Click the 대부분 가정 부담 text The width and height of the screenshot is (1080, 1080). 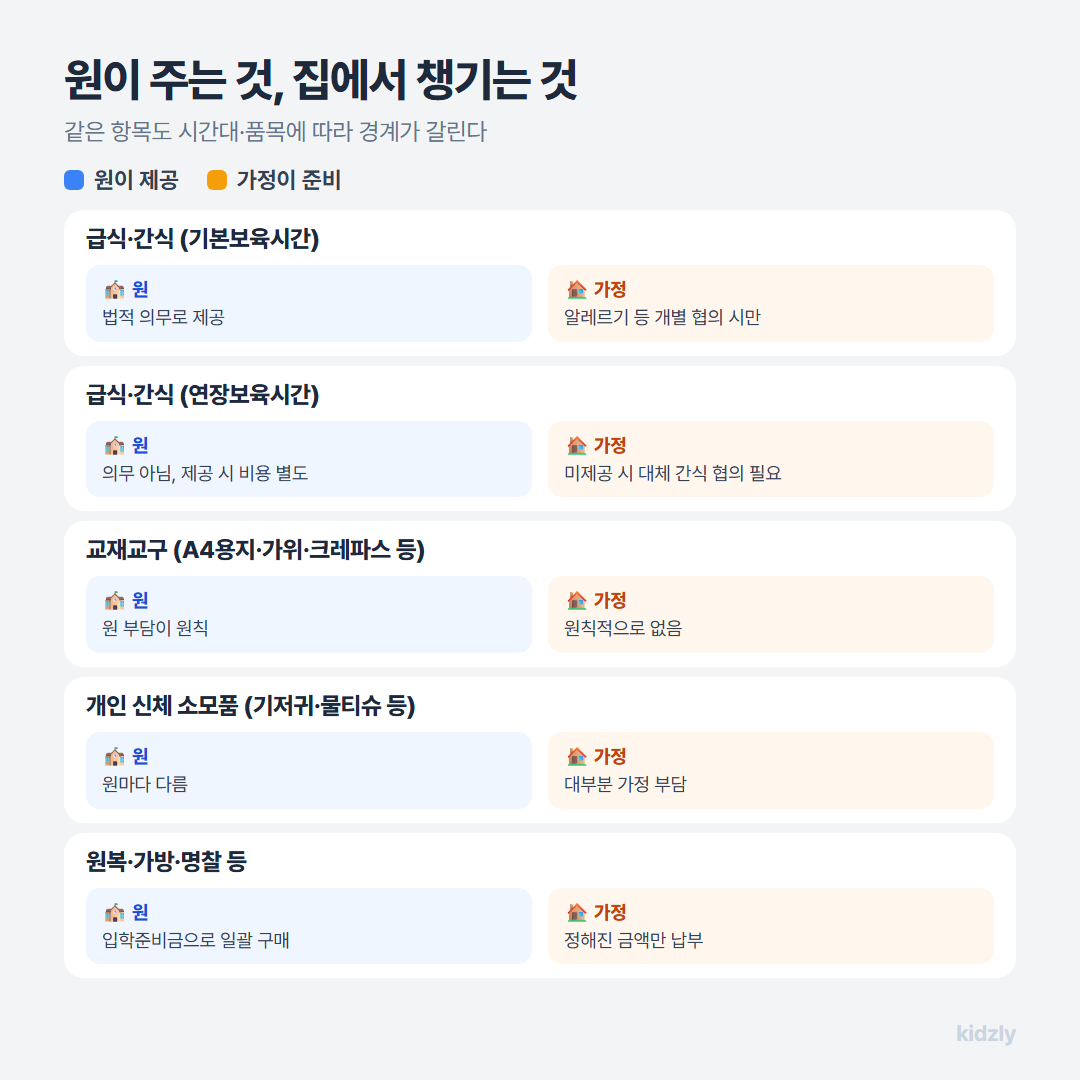tap(625, 785)
